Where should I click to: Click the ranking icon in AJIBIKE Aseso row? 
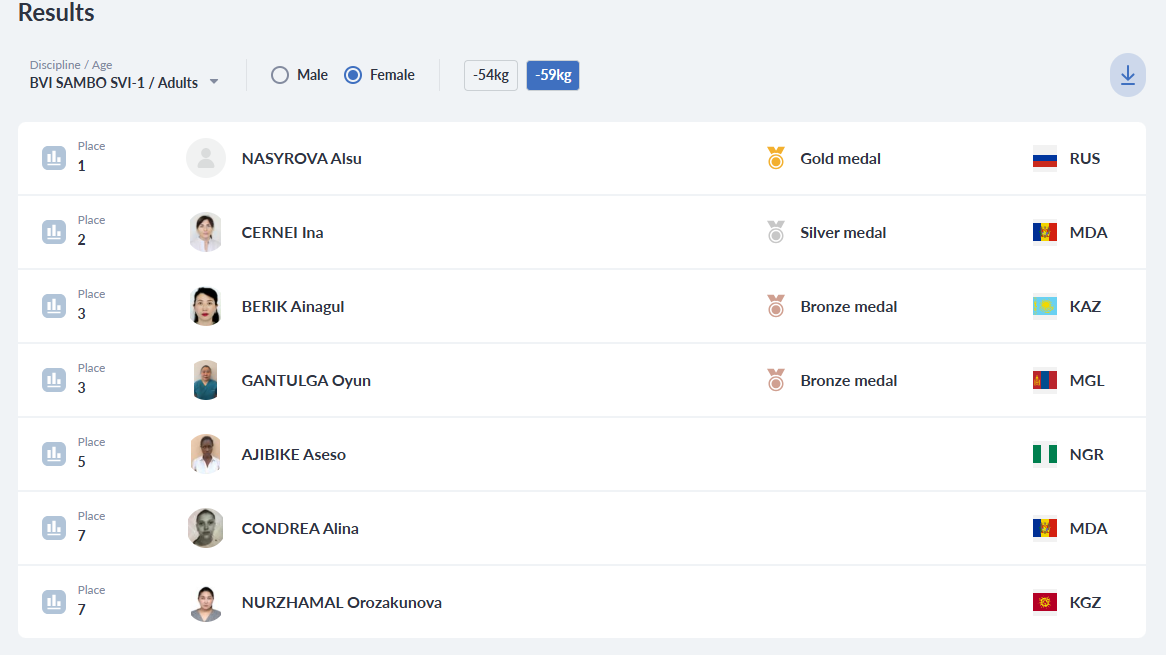point(54,454)
